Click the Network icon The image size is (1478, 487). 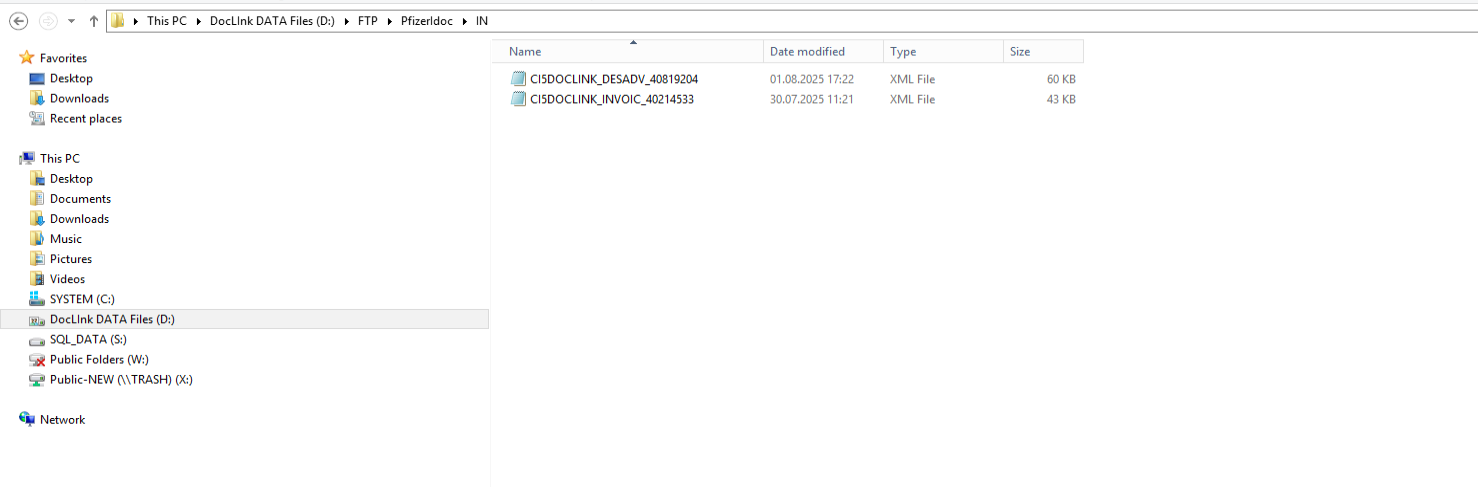pos(27,419)
